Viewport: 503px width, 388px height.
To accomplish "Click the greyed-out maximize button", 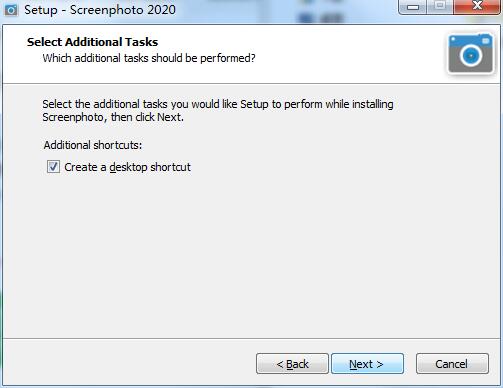I will [440, 6].
